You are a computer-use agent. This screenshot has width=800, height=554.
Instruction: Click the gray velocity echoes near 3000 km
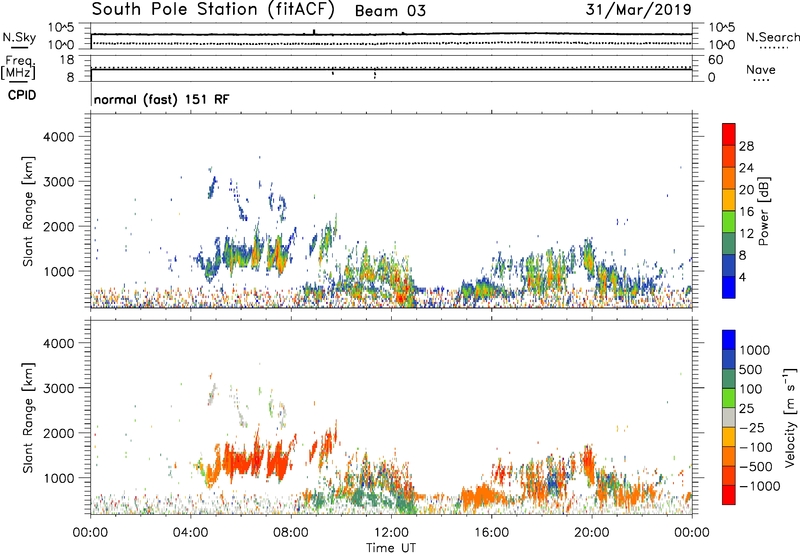[212, 394]
